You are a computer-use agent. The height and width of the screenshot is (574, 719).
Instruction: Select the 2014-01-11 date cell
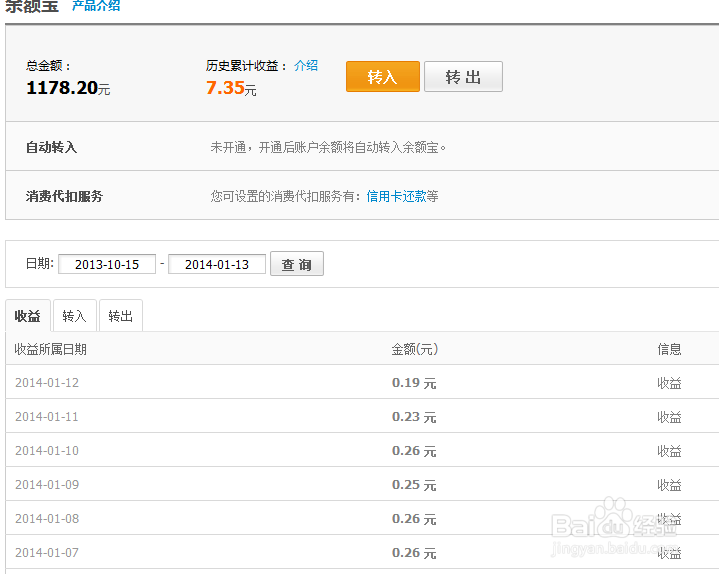tap(47, 416)
